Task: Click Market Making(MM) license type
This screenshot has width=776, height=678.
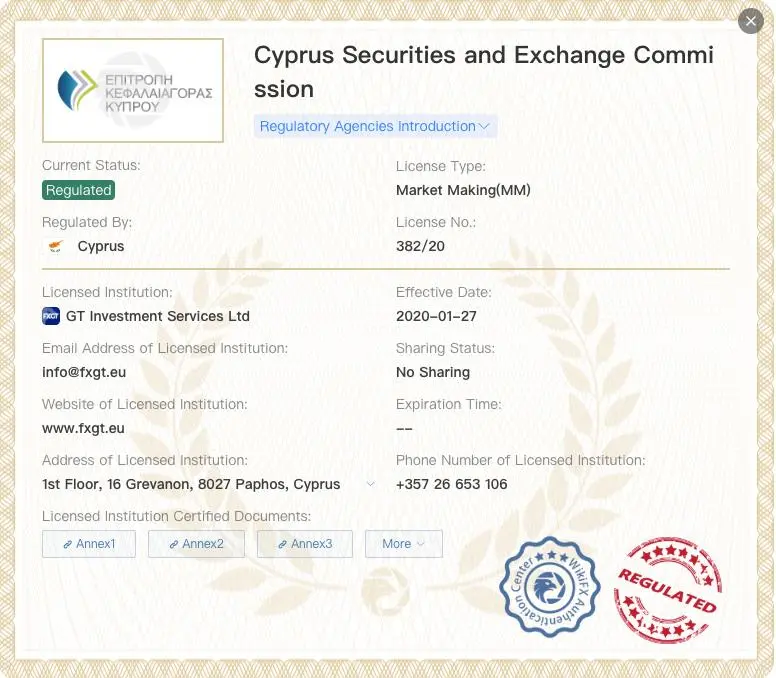Action: (x=463, y=190)
